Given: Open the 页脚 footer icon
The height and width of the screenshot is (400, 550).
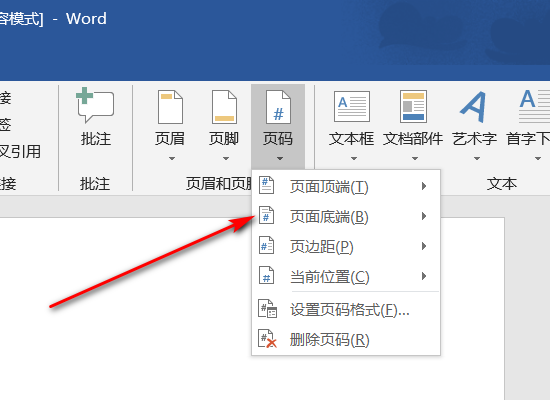Looking at the screenshot, I should (x=224, y=107).
